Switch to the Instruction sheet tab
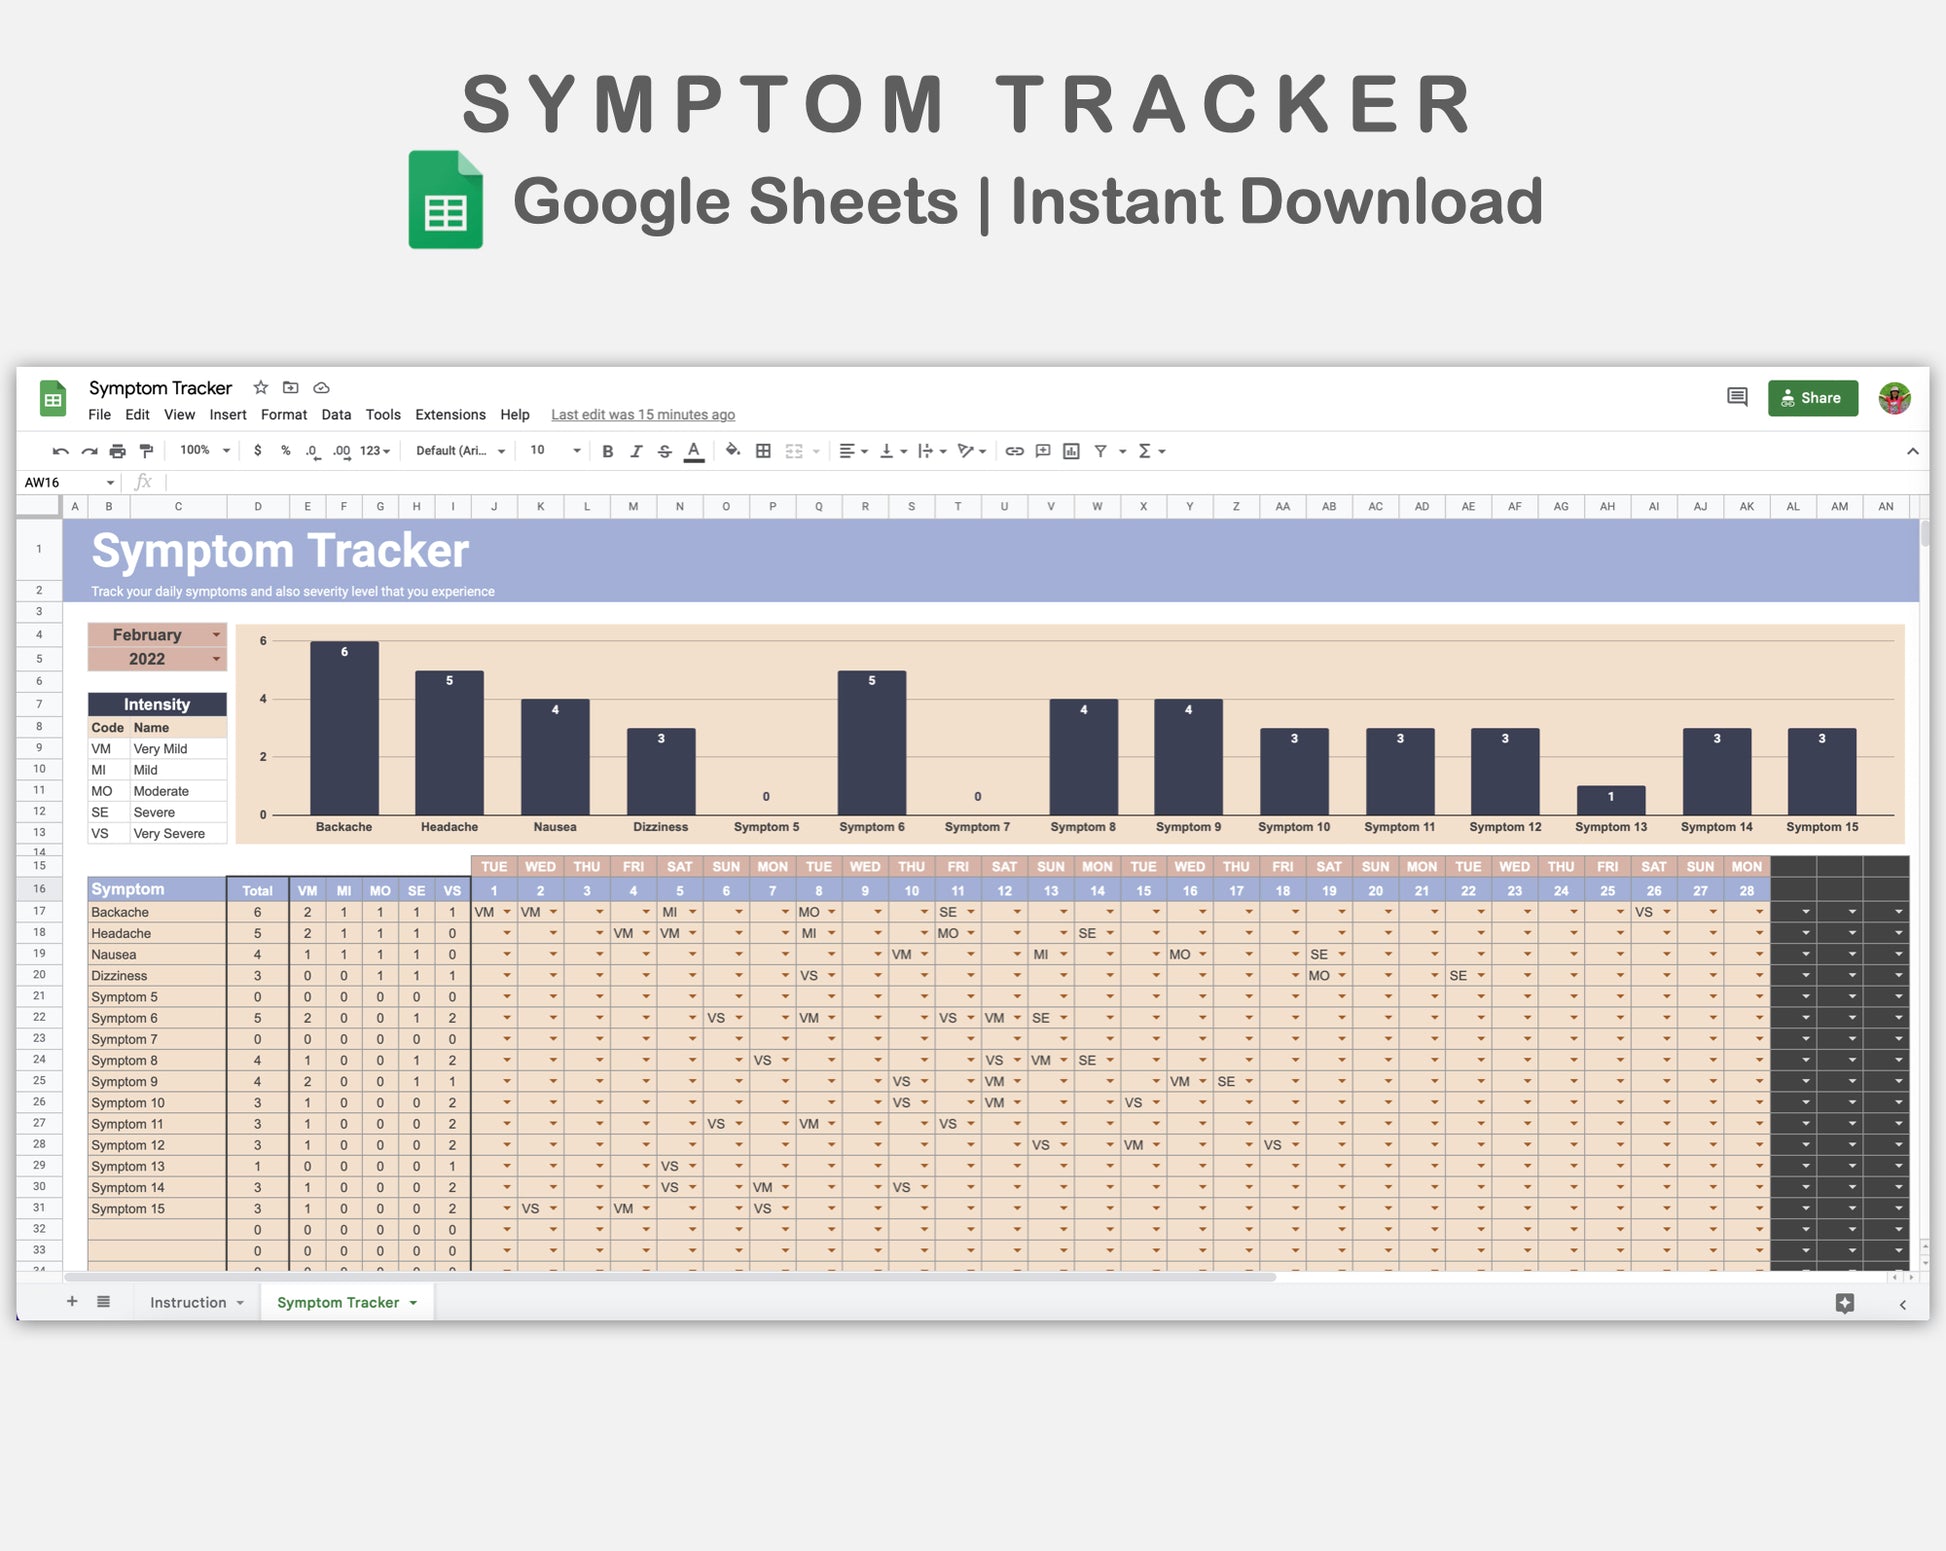This screenshot has width=1946, height=1551. 188,1302
